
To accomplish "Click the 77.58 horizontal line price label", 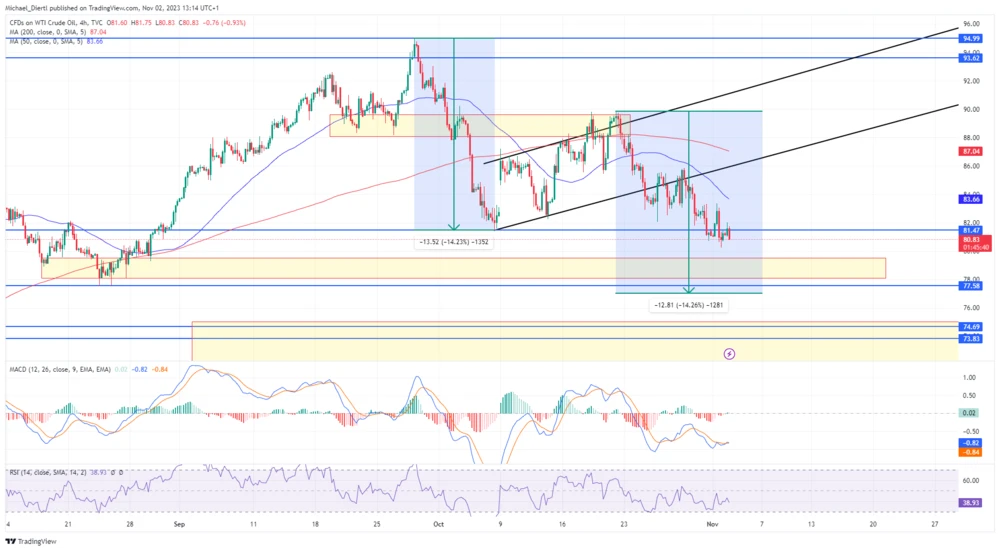I will coord(970,286).
